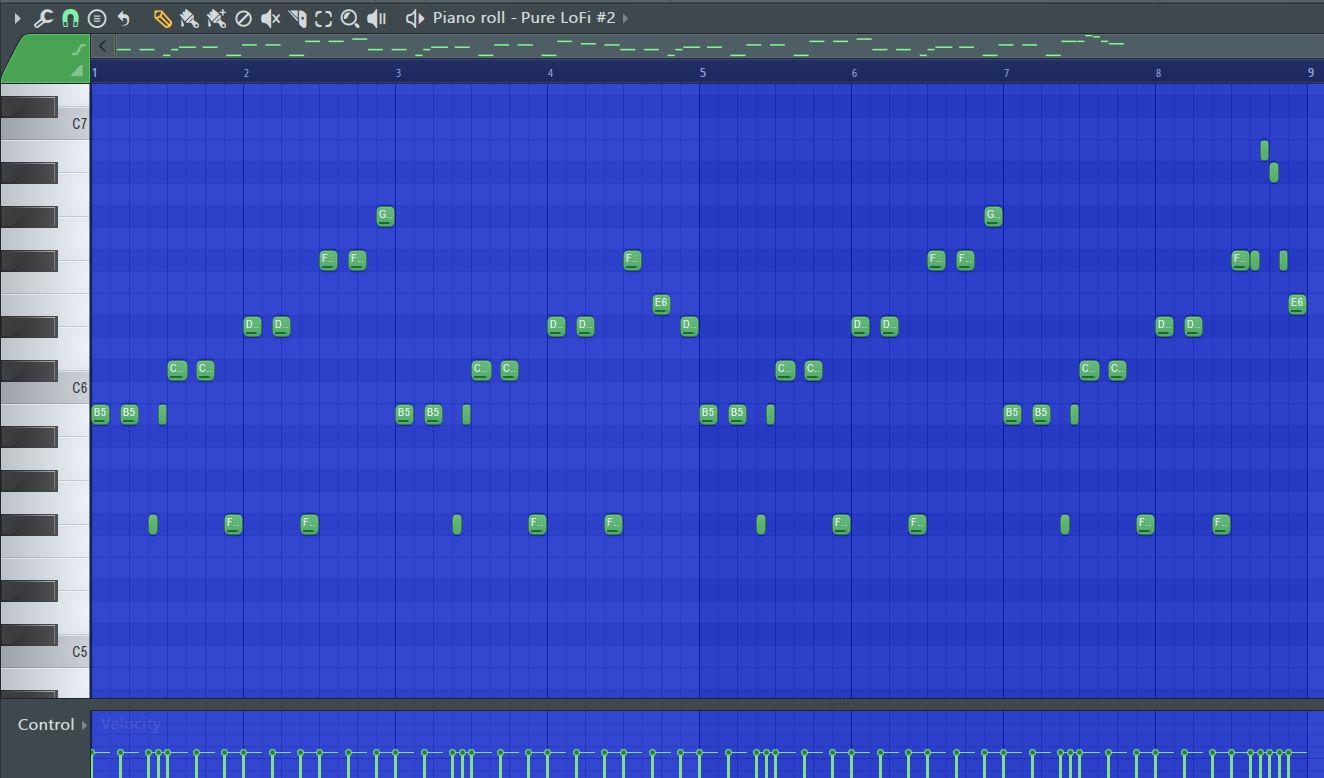
Task: Click the Piano roll - Pure LoFi #2 title
Action: (524, 18)
